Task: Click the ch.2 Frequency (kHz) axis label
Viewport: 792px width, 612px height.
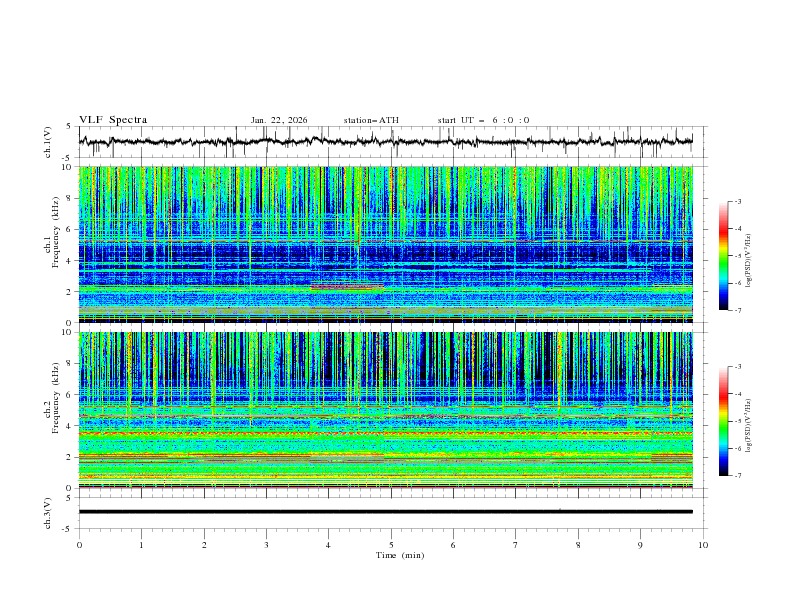Action: click(x=53, y=398)
